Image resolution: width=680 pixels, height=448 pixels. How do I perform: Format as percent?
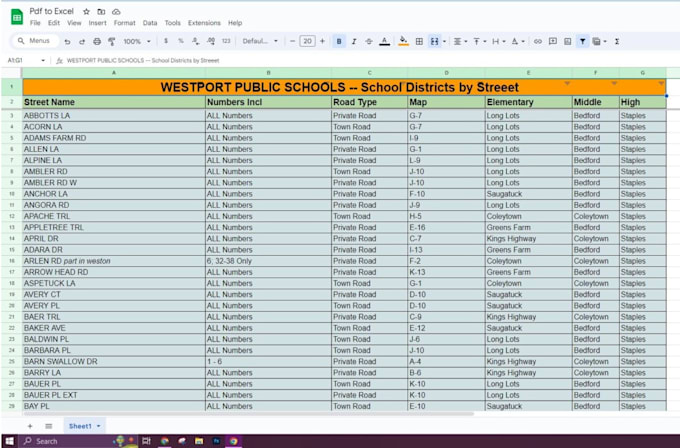coord(180,41)
